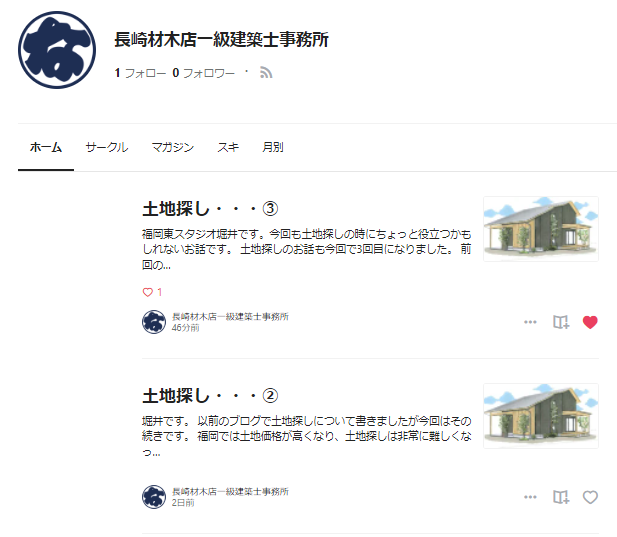Switch to the サークル tab
Viewport: 617px width, 537px height.
[107, 147]
